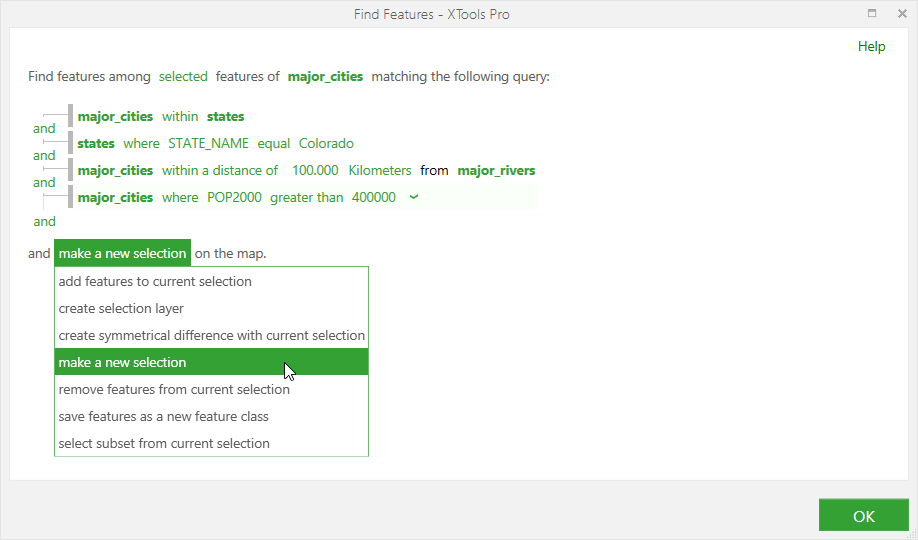Click major_cities layer in header sentence
The width and height of the screenshot is (918, 540).
tap(326, 77)
